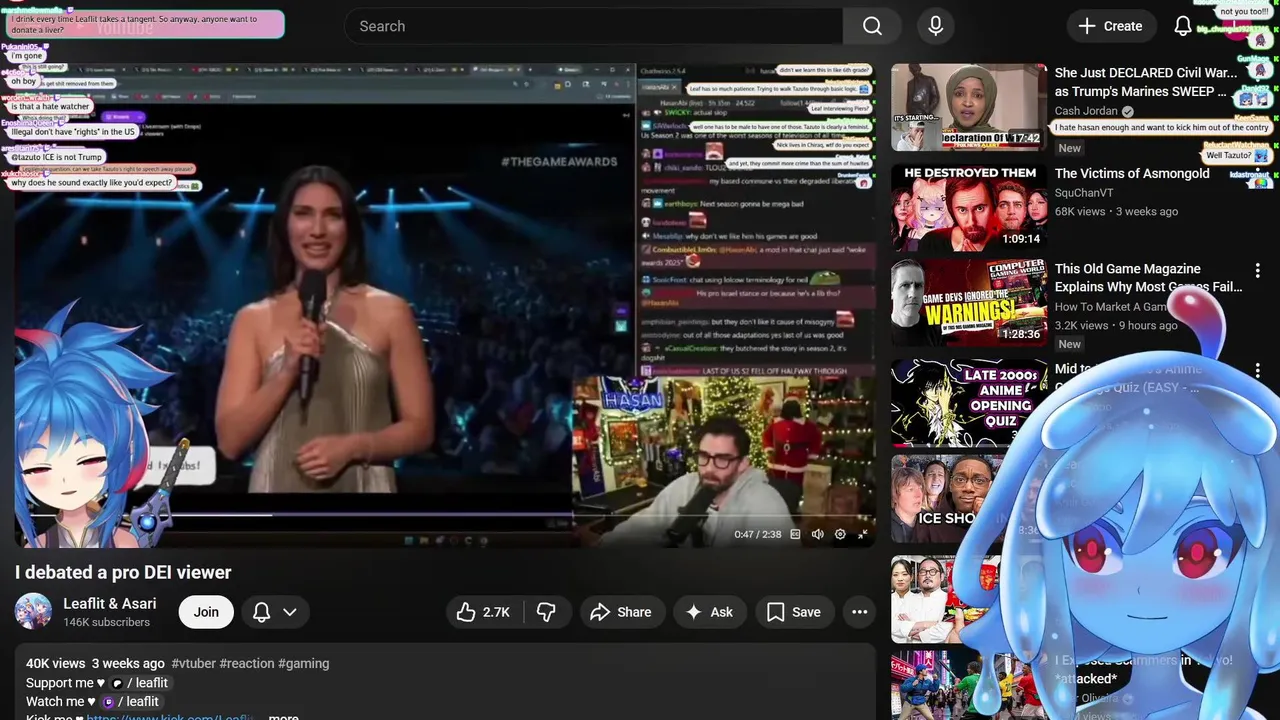Image resolution: width=1280 pixels, height=720 pixels.
Task: Open player settings gear
Action: [840, 534]
